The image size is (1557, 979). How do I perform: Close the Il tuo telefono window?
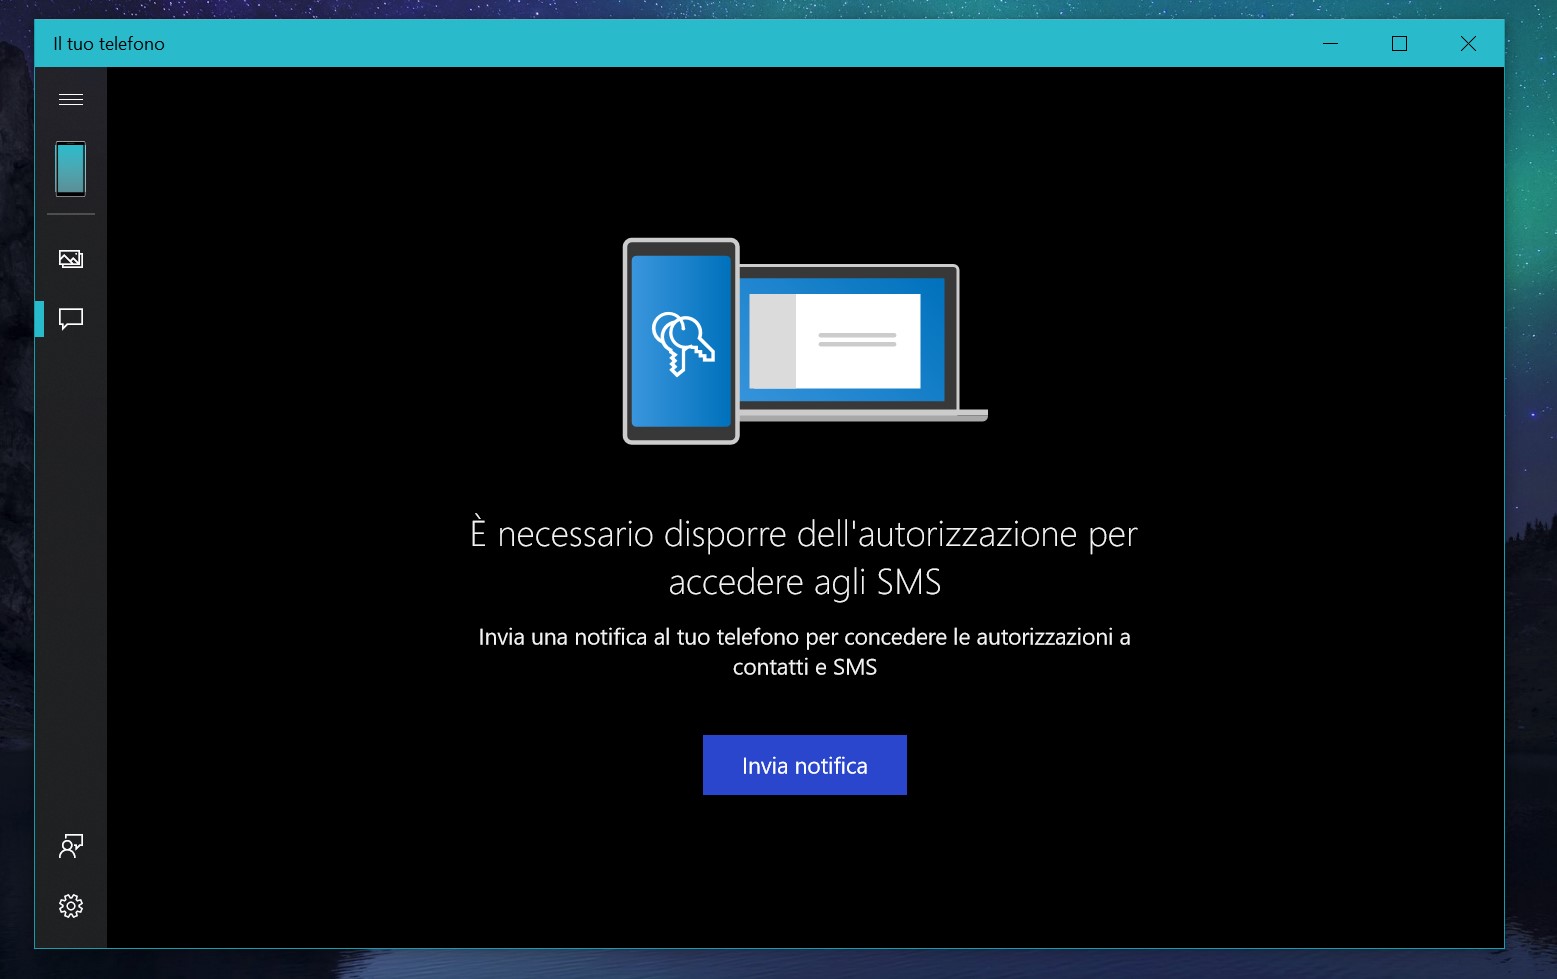pyautogui.click(x=1468, y=43)
